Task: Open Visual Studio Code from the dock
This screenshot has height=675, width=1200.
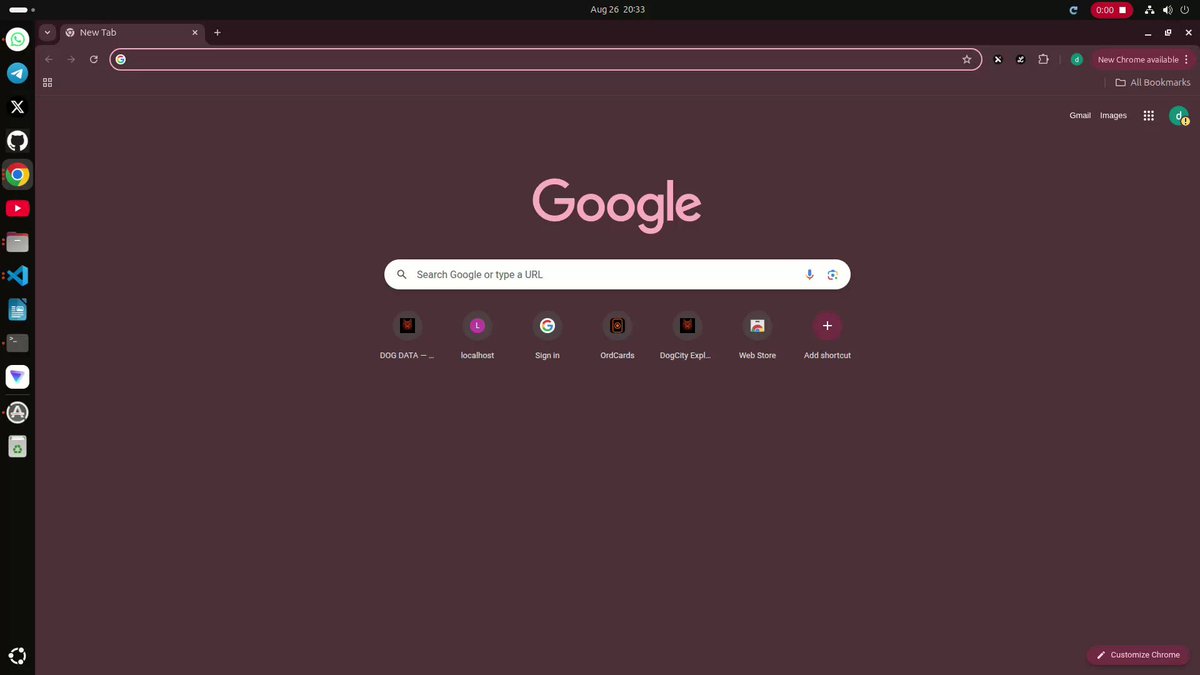Action: (17, 276)
